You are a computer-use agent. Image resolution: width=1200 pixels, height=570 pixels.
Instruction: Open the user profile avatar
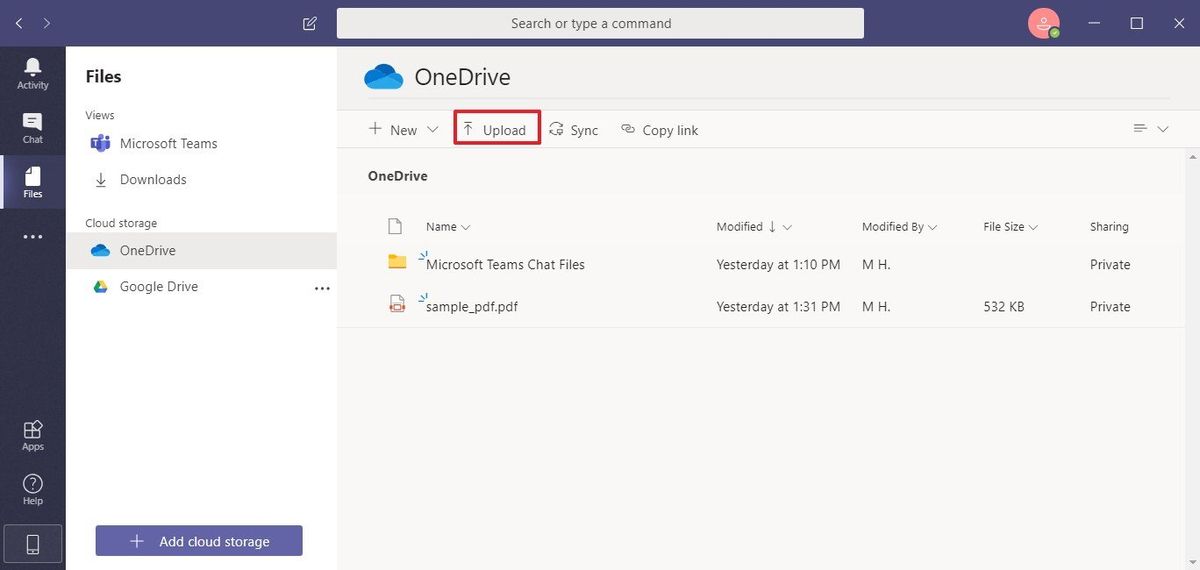tap(1043, 23)
